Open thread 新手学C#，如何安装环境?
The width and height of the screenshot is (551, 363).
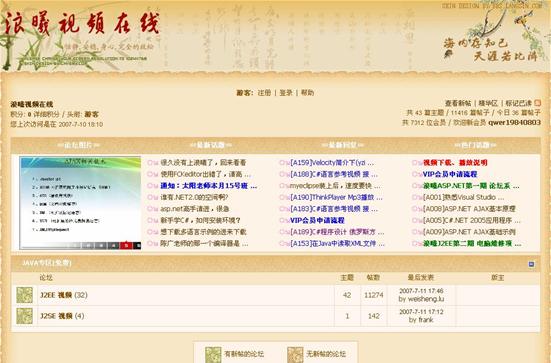pyautogui.click(x=200, y=220)
